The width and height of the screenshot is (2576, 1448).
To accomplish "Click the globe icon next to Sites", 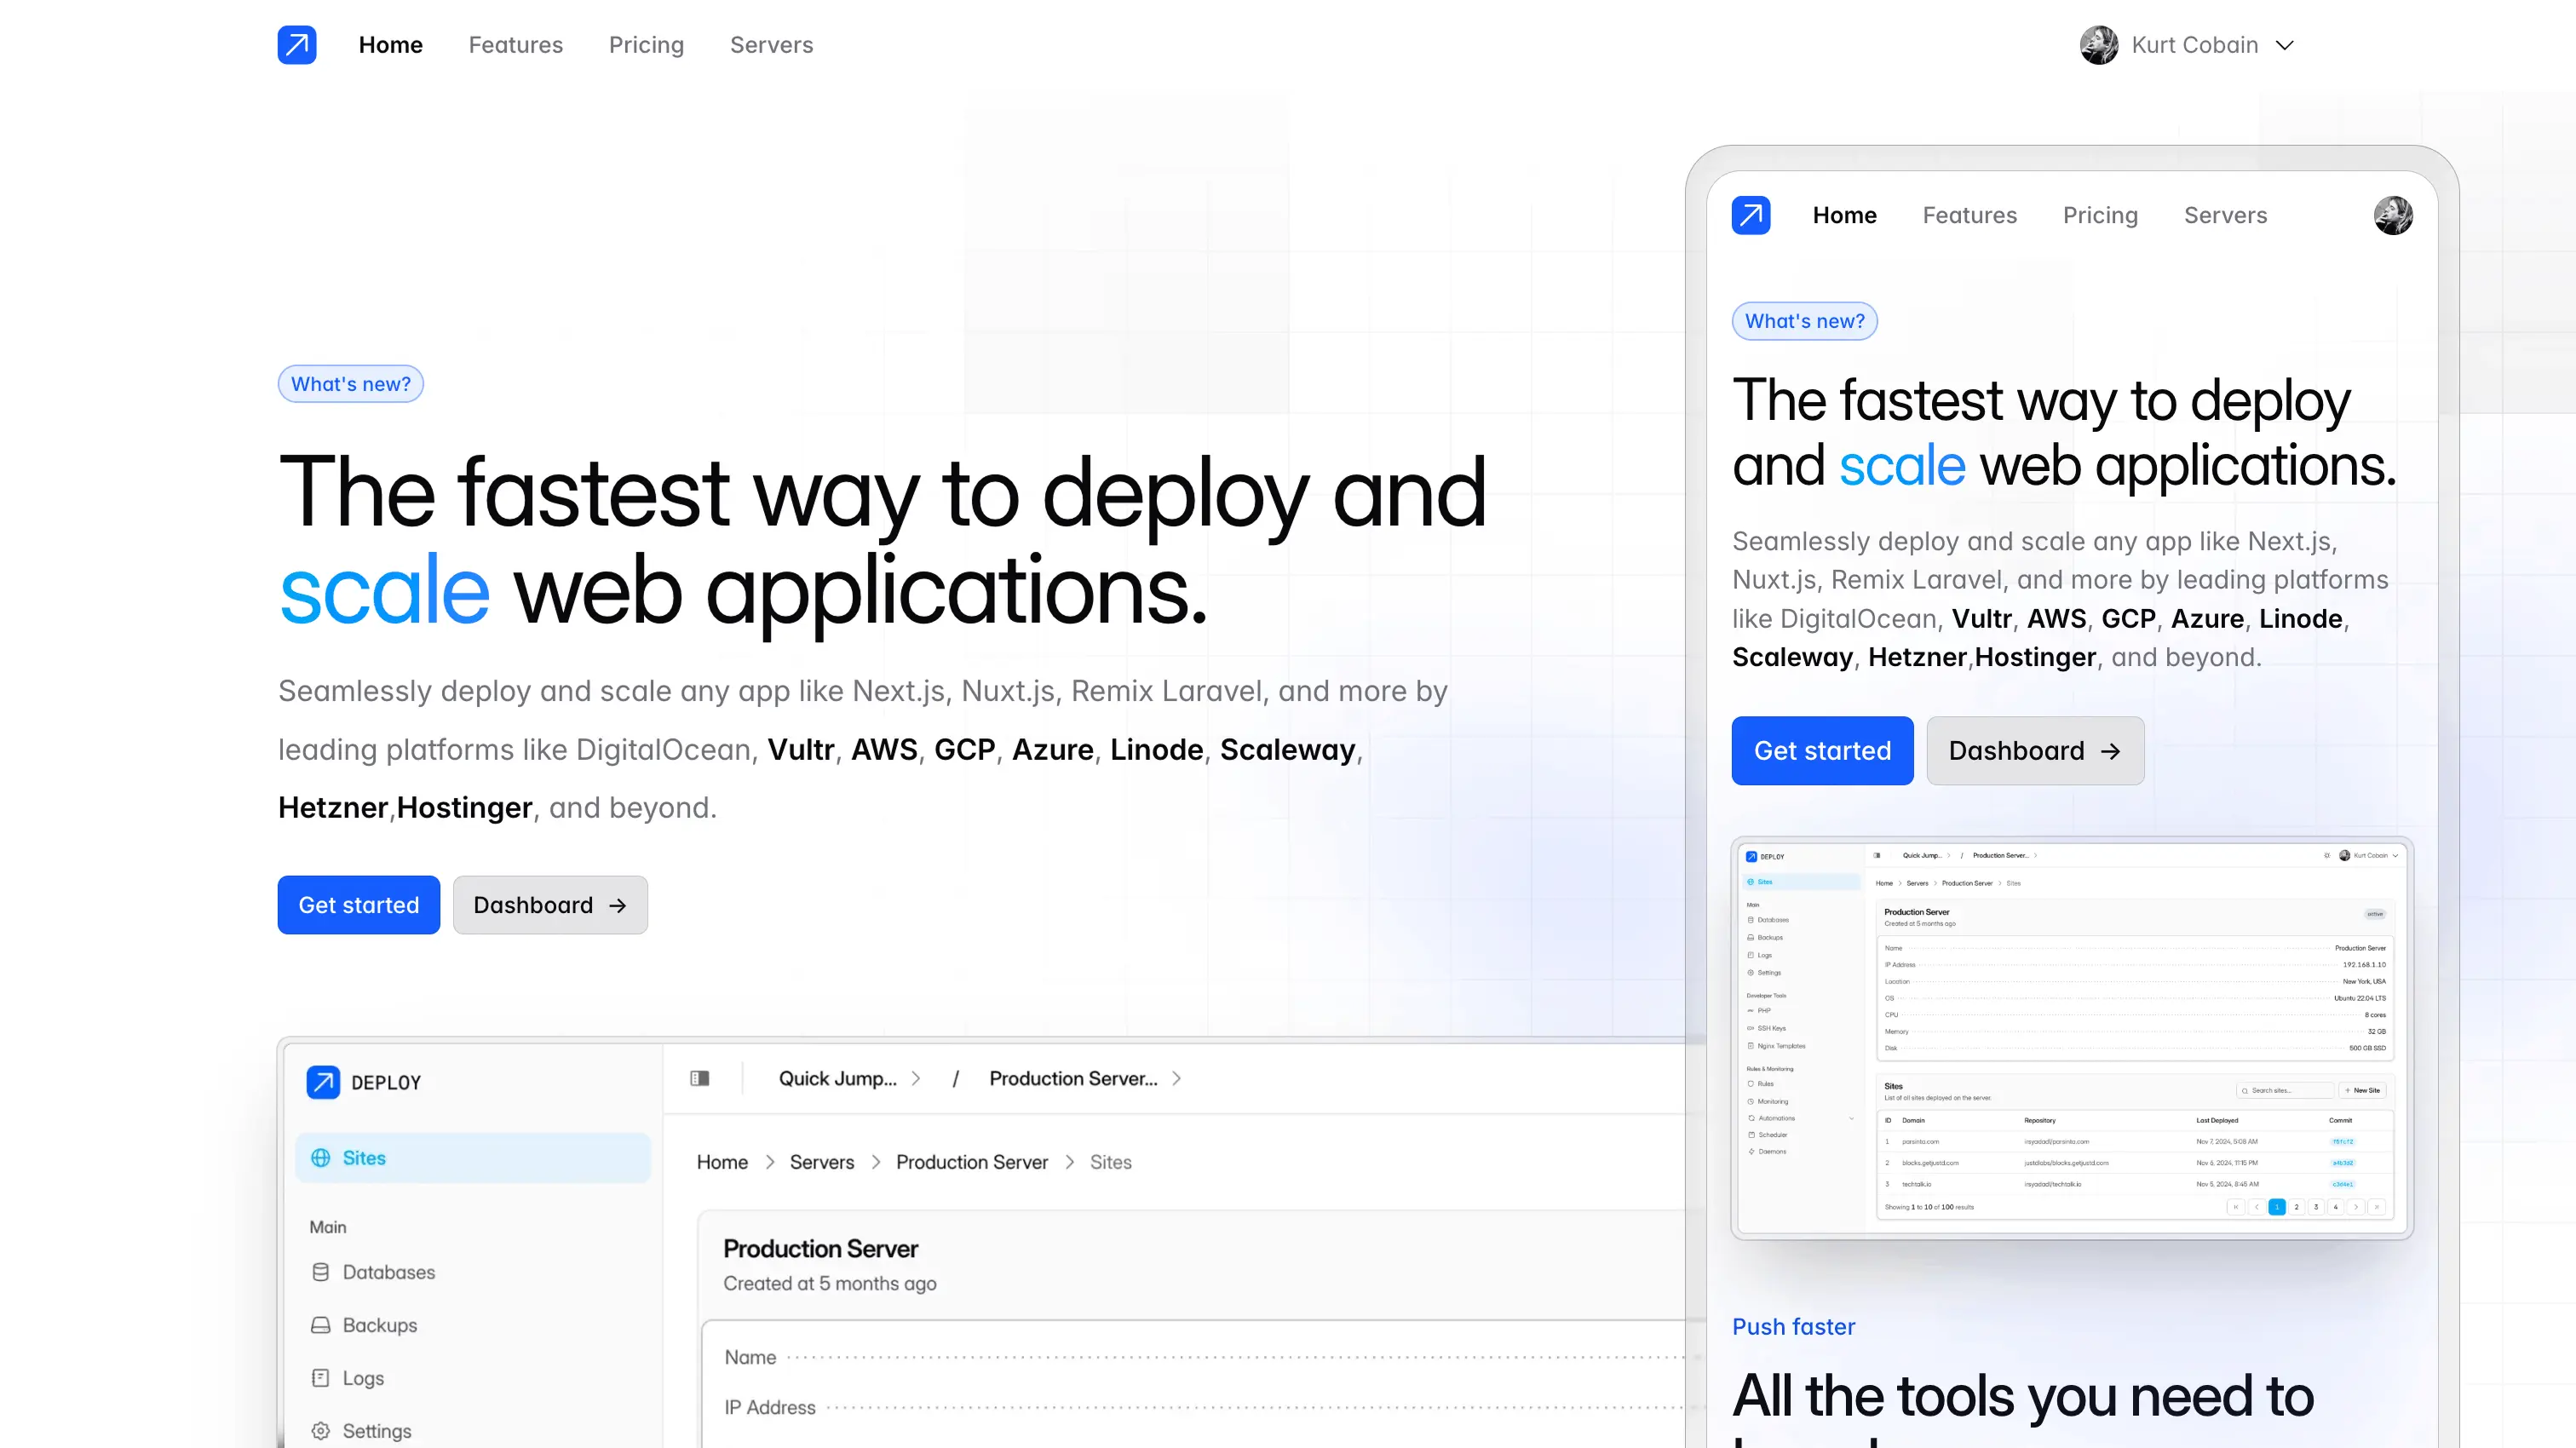I will click(320, 1158).
